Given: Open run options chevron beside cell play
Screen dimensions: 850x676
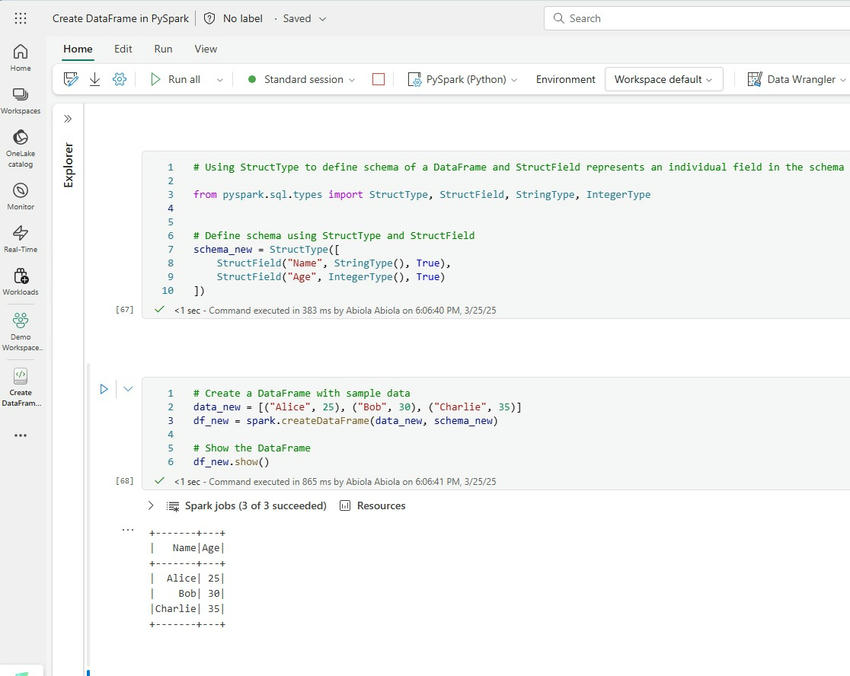Looking at the screenshot, I should (x=128, y=389).
